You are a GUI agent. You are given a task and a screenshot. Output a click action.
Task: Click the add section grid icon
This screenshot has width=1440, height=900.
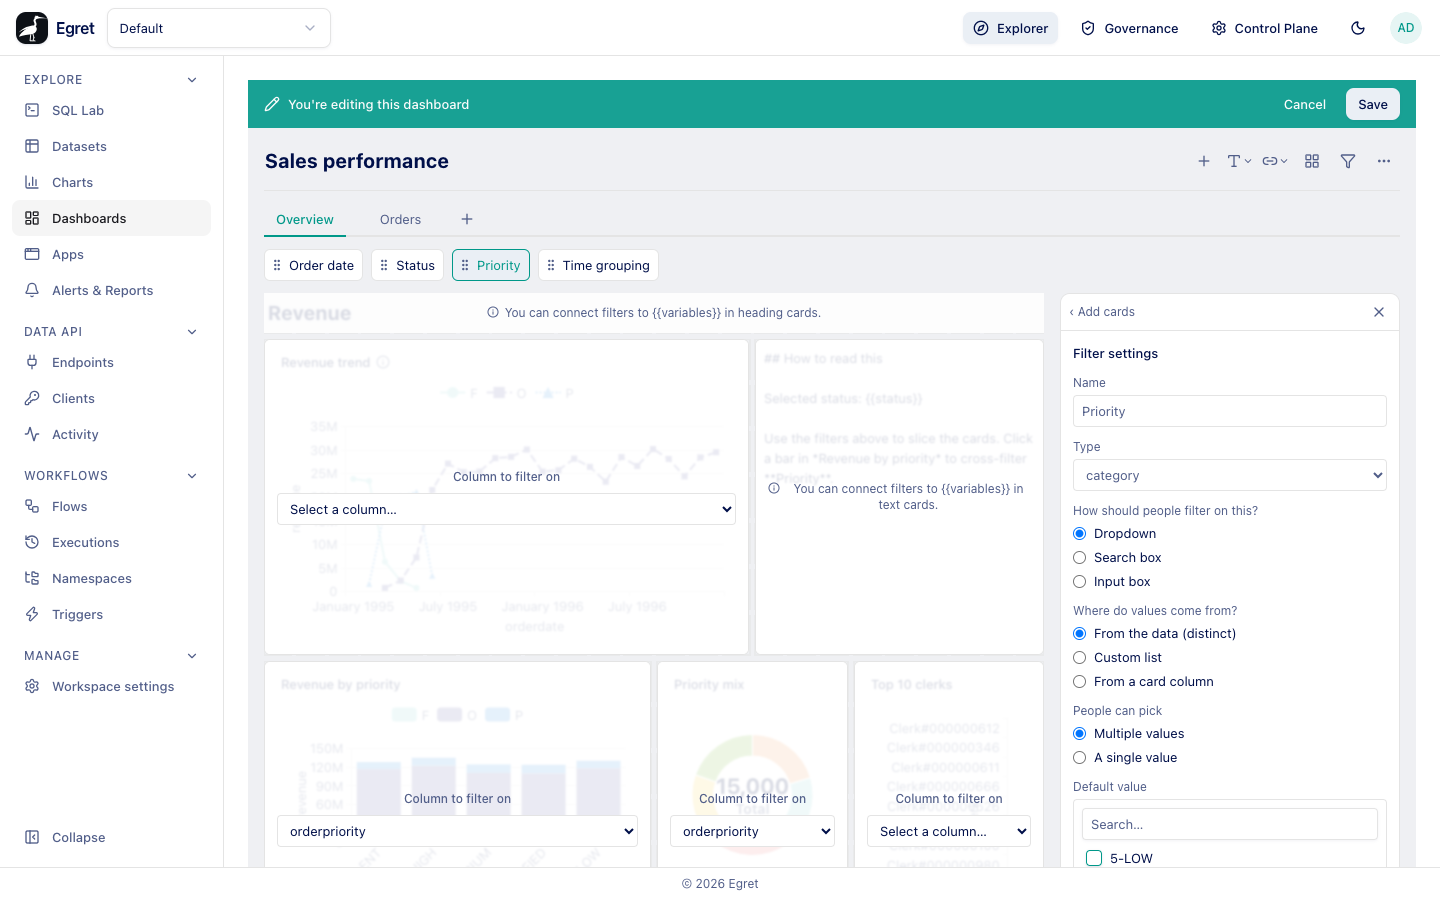click(x=1312, y=161)
